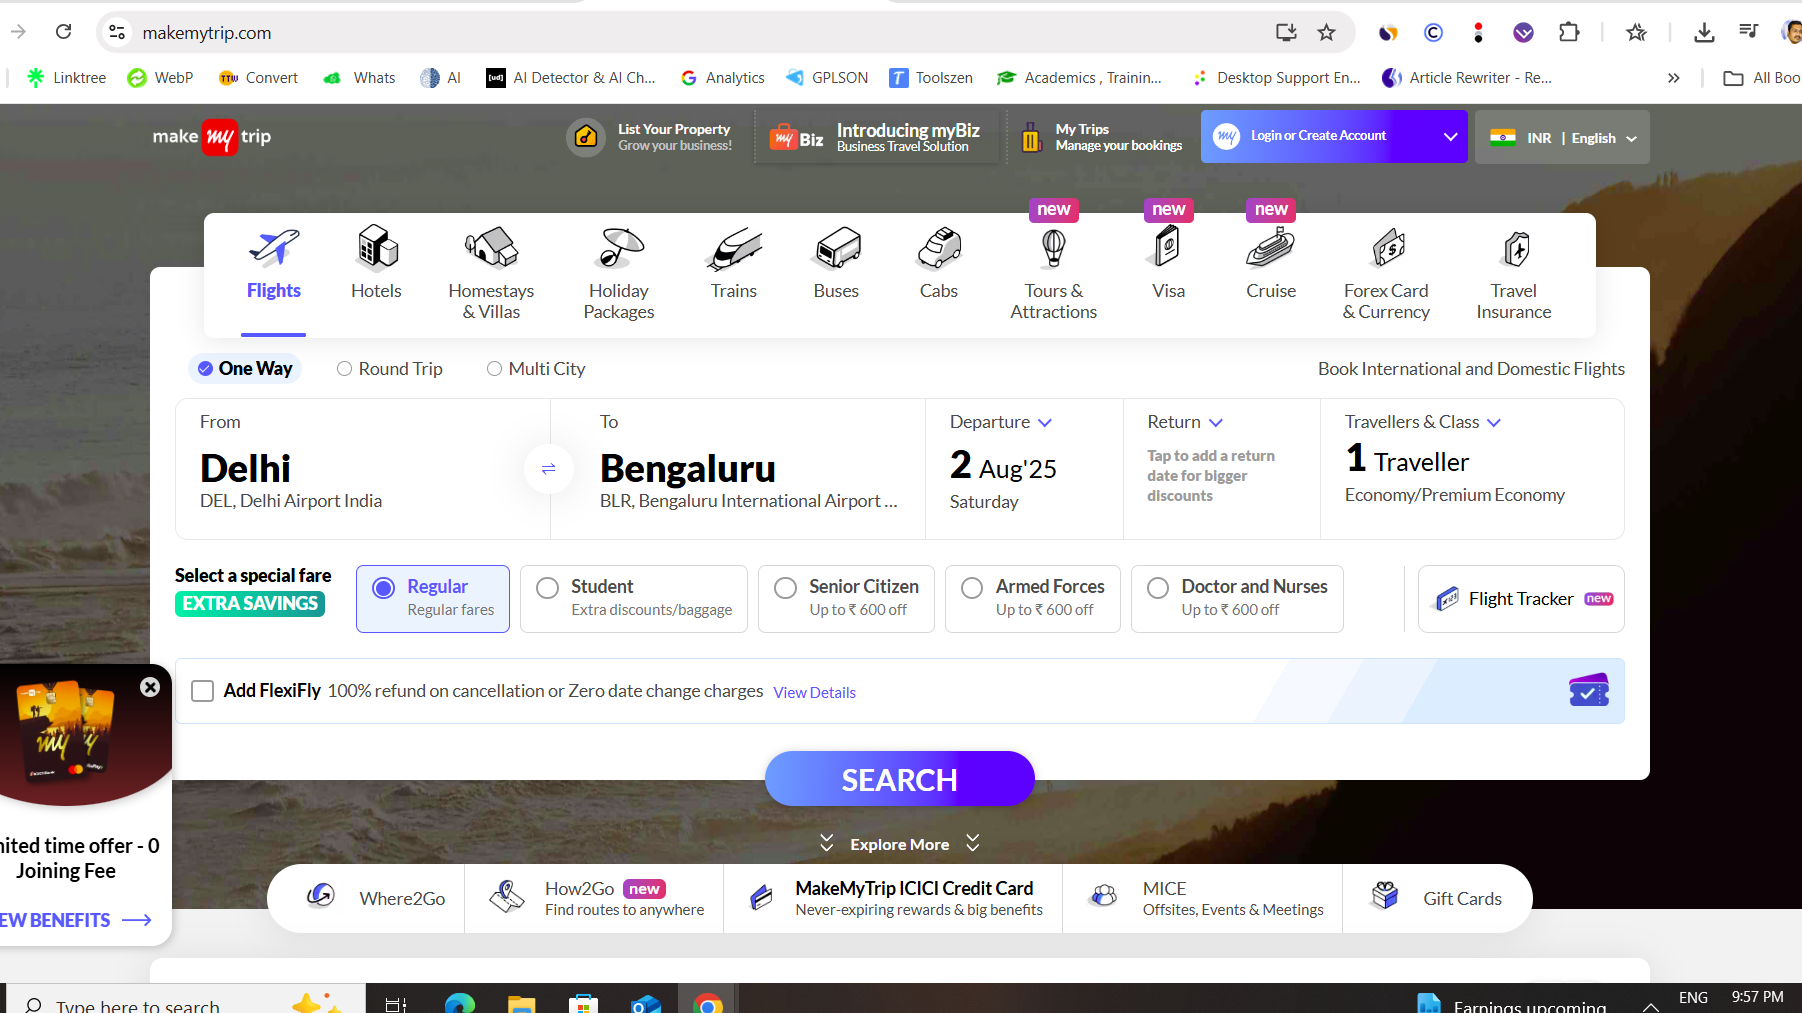The width and height of the screenshot is (1802, 1013).
Task: Open Cabs taxi icon
Action: (939, 248)
